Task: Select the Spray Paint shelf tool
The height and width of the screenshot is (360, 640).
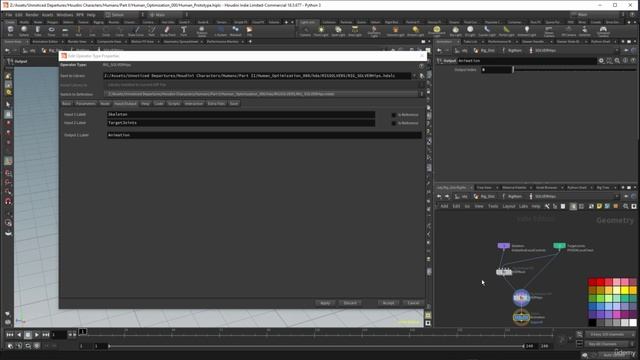Action: (x=167, y=31)
